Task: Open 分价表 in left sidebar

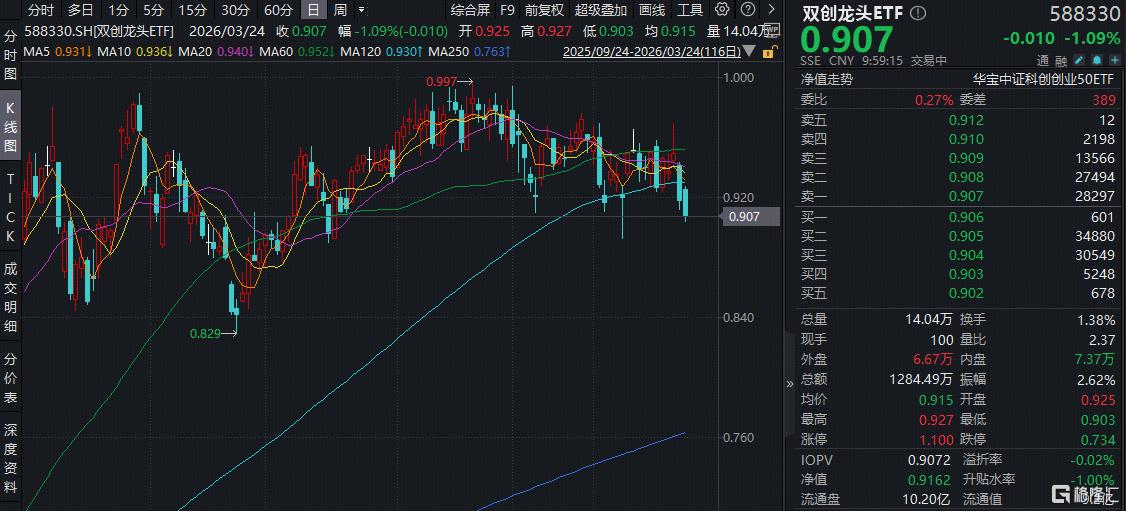Action: pyautogui.click(x=11, y=378)
